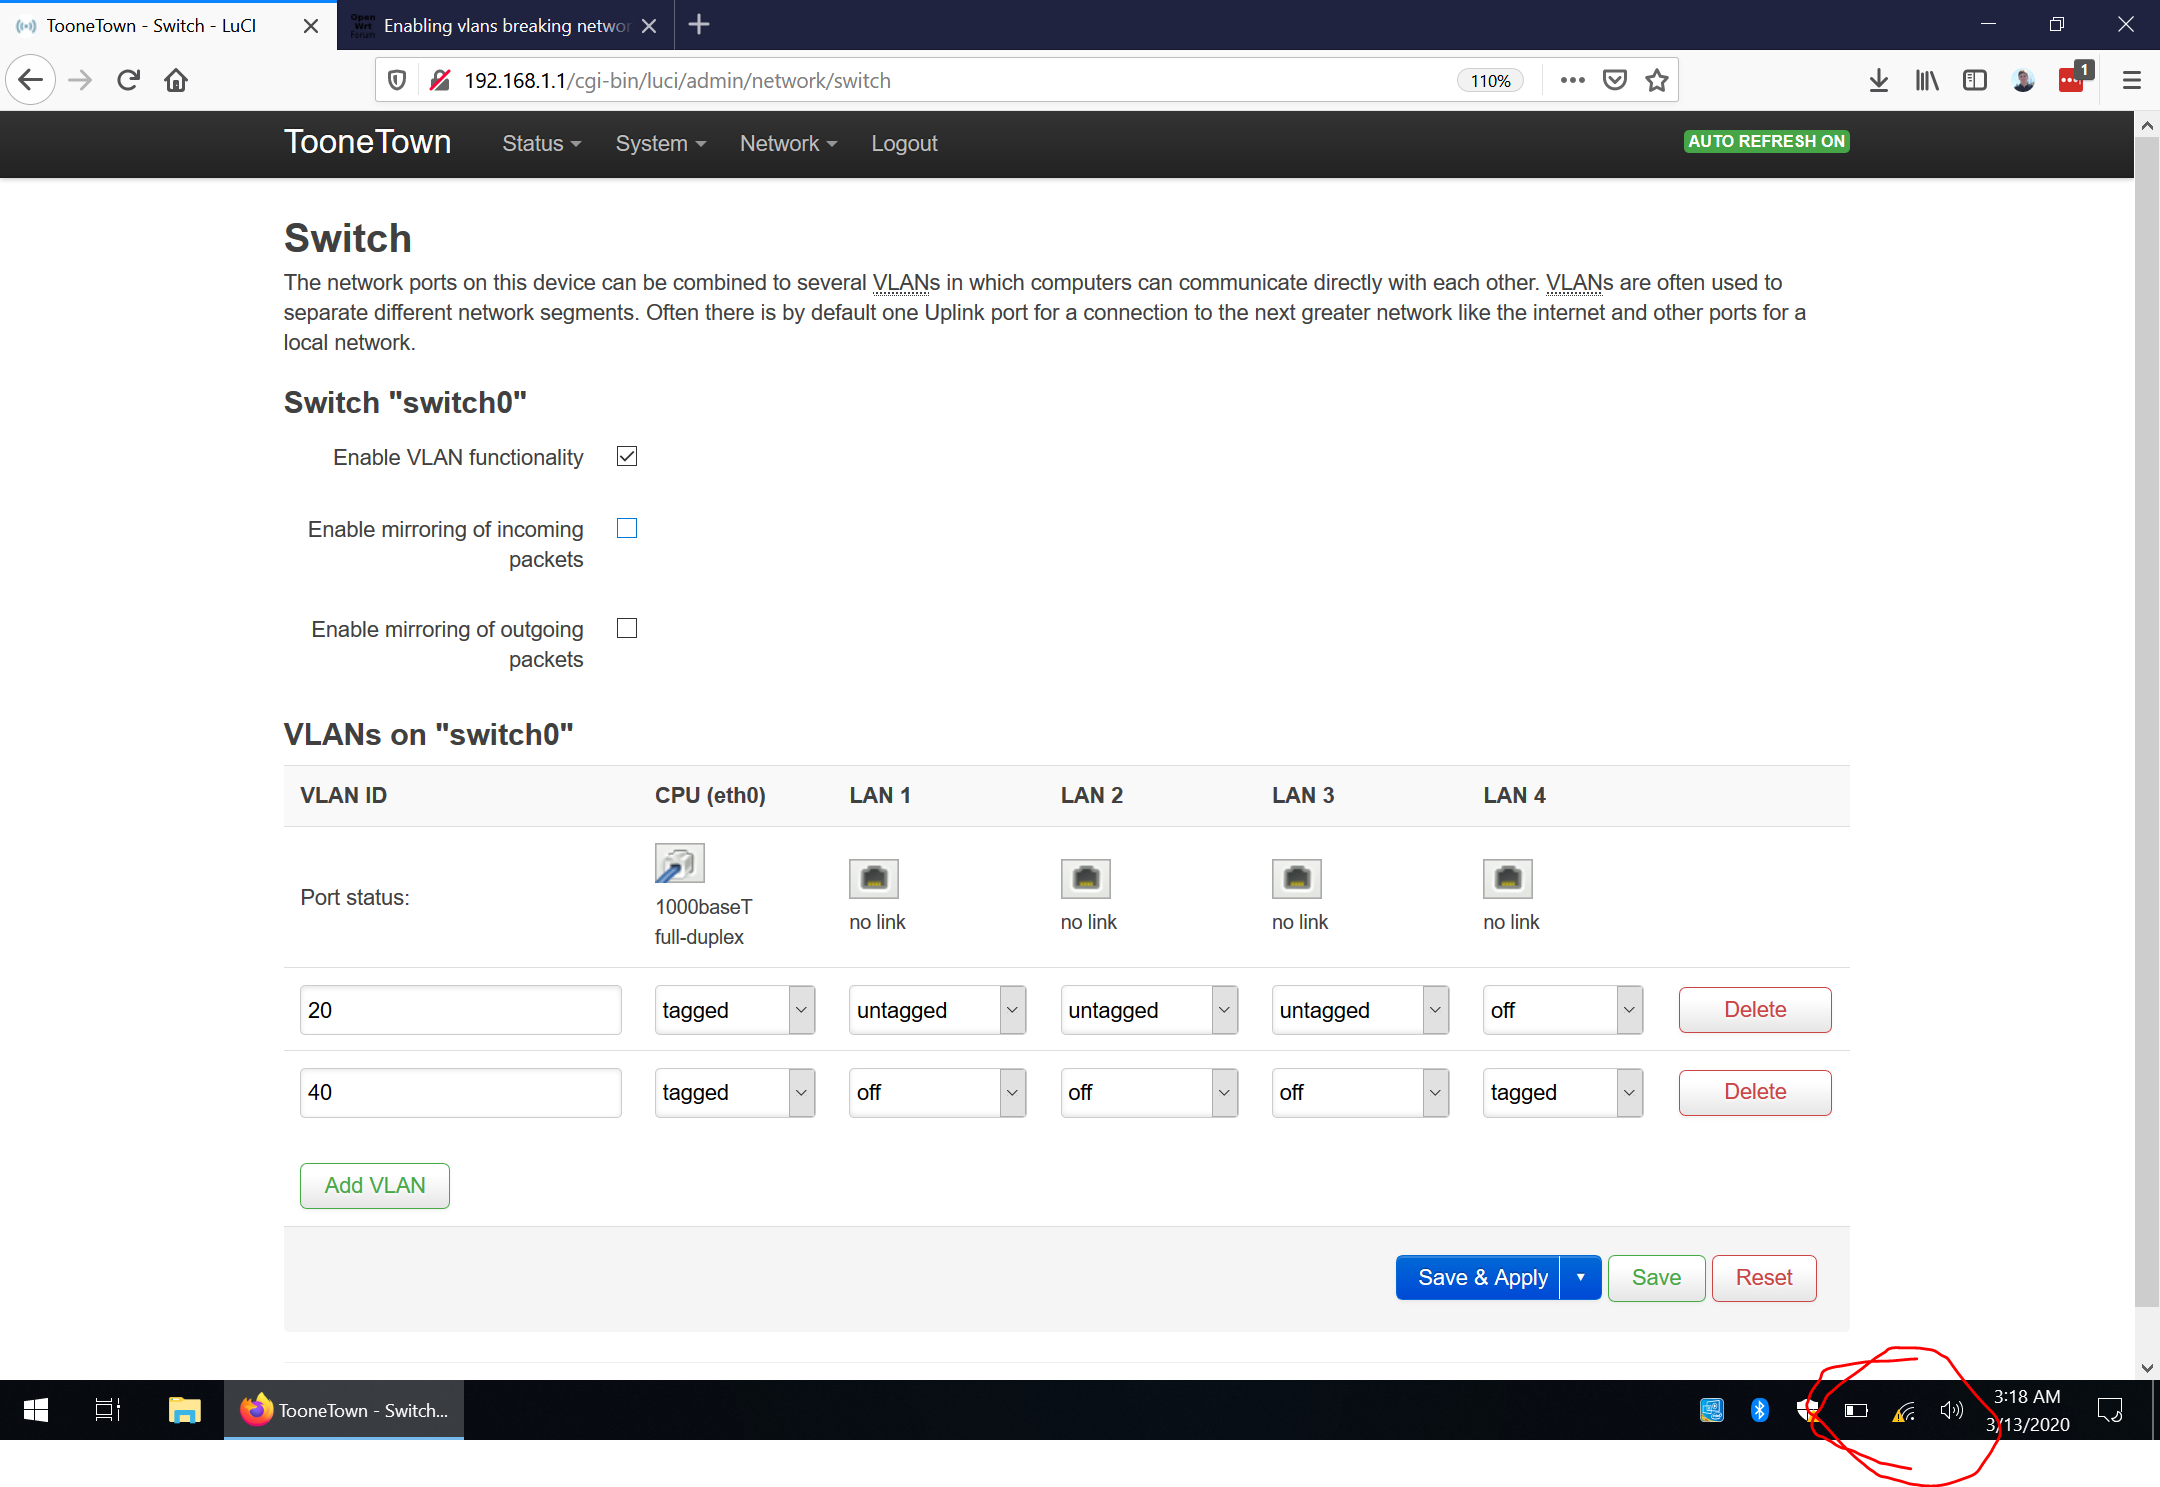Click the LAN 3 port icon
2160x1487 pixels.
(x=1297, y=879)
